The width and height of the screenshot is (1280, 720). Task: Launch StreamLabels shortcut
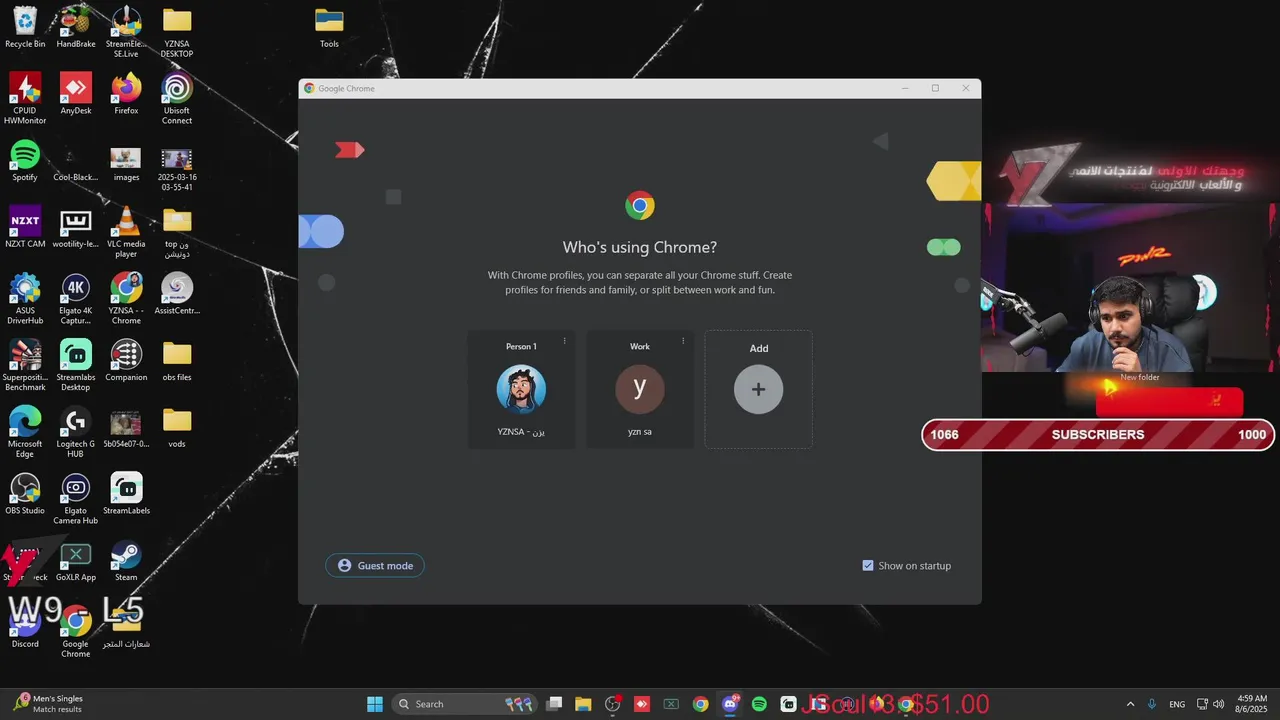(x=126, y=494)
